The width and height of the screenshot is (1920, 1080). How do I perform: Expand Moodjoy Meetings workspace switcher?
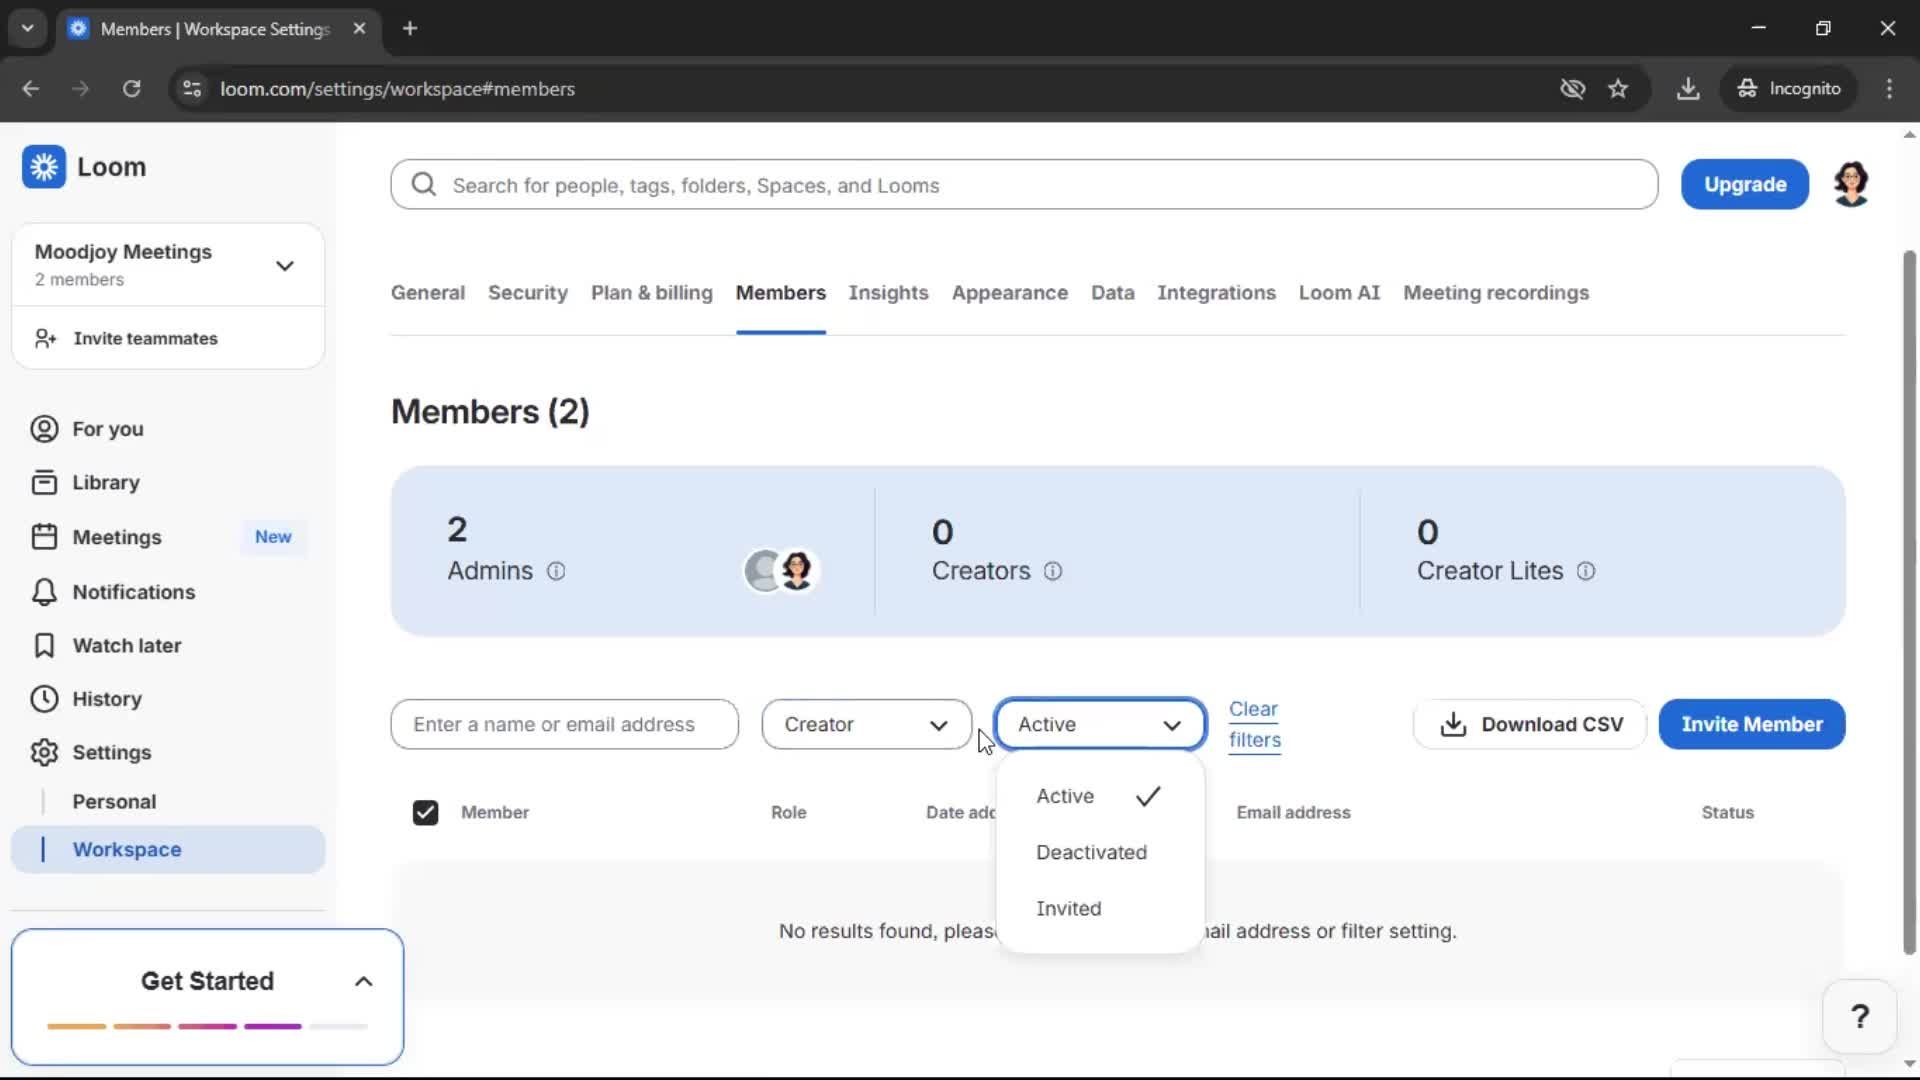(284, 266)
